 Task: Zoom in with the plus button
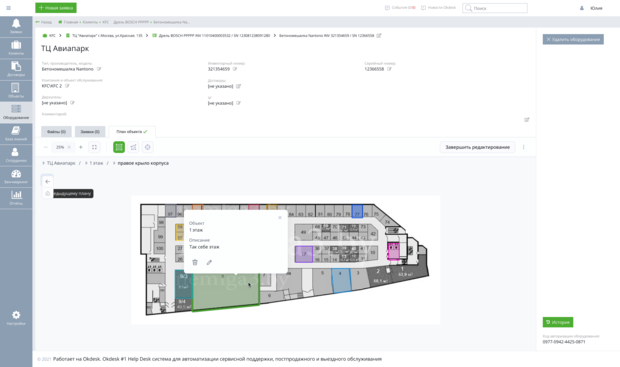tap(81, 147)
